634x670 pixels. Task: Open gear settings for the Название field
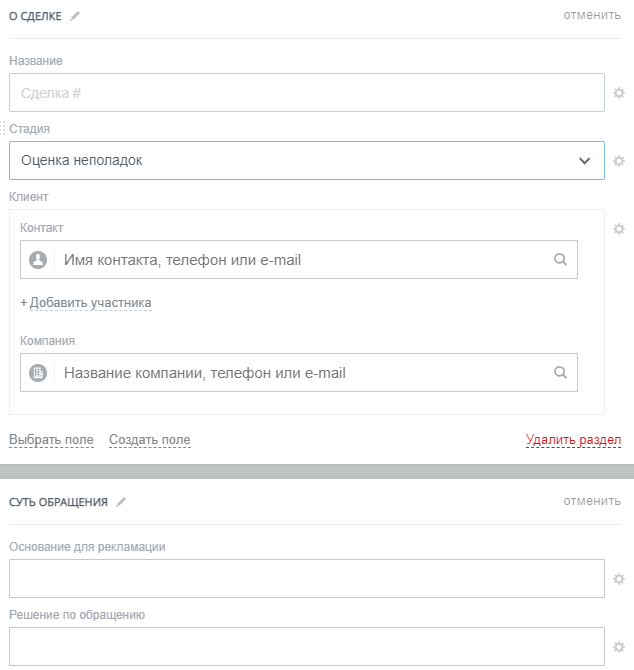click(x=619, y=93)
